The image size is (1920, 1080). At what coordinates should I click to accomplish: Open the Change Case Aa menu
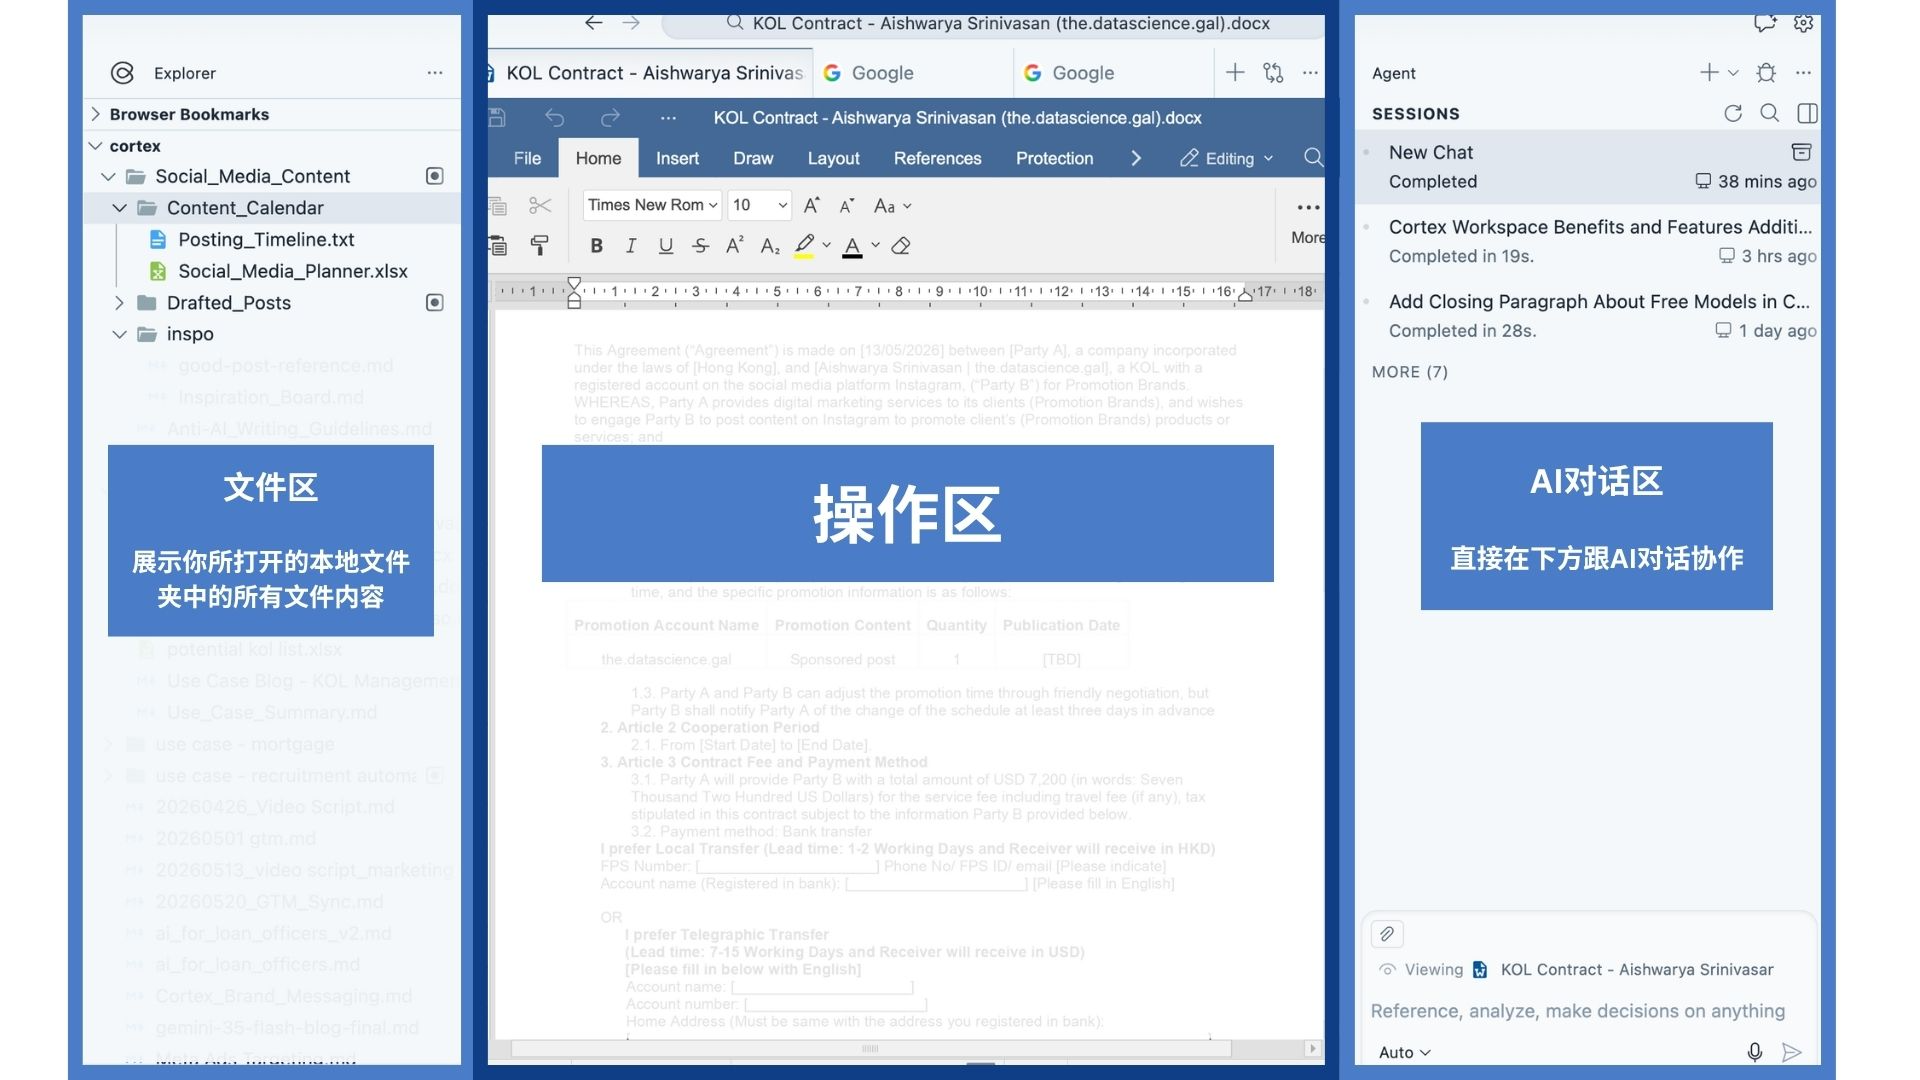[892, 206]
